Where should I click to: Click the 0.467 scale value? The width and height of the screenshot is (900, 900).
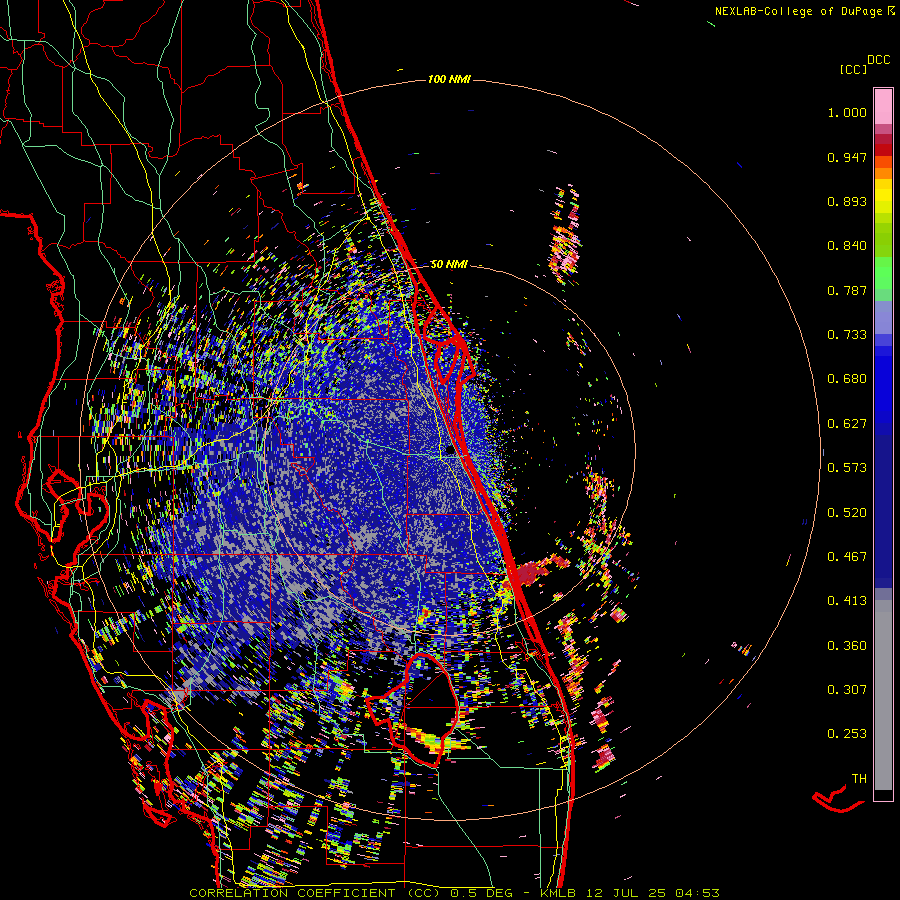[x=847, y=557]
